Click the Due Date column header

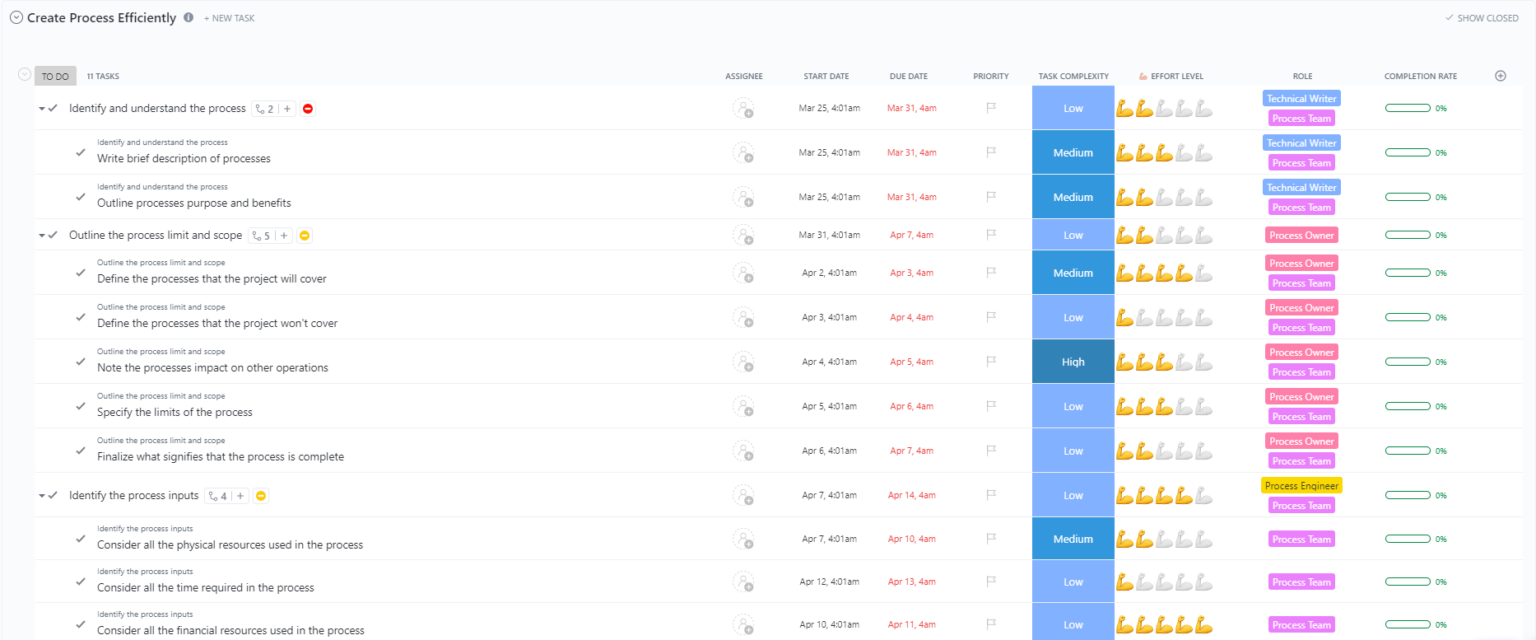tap(908, 76)
